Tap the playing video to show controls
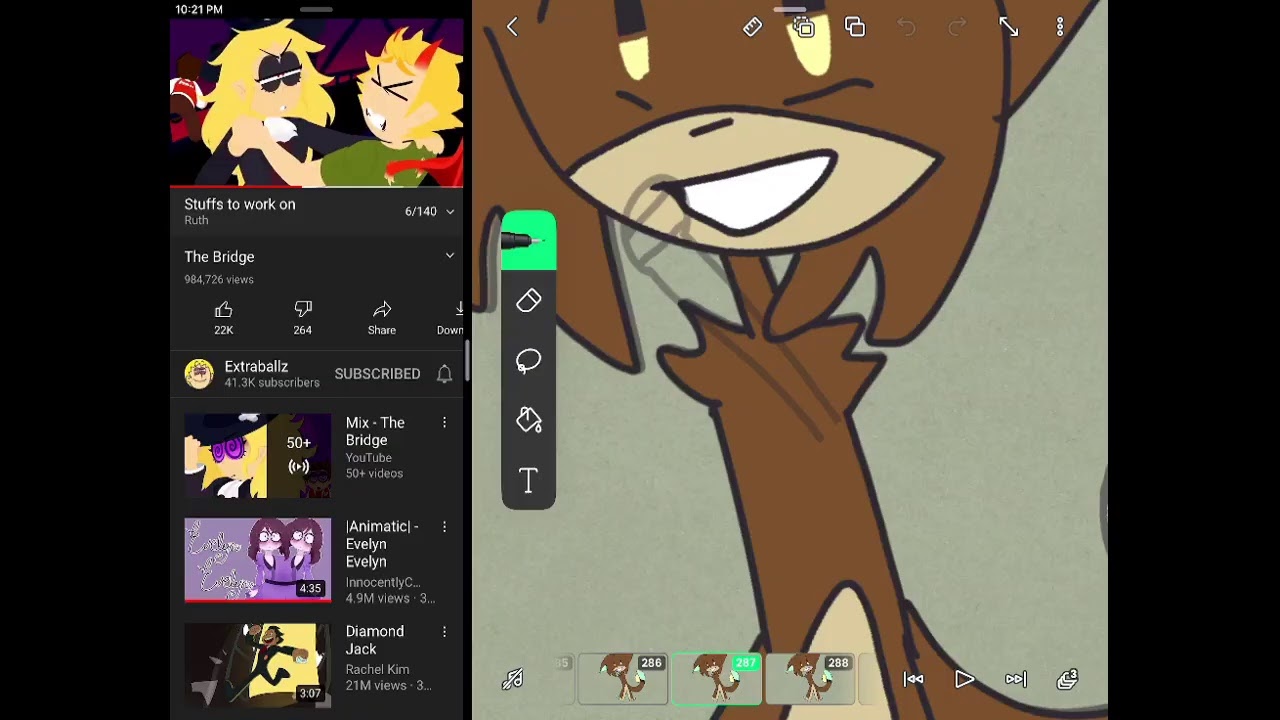 click(316, 102)
